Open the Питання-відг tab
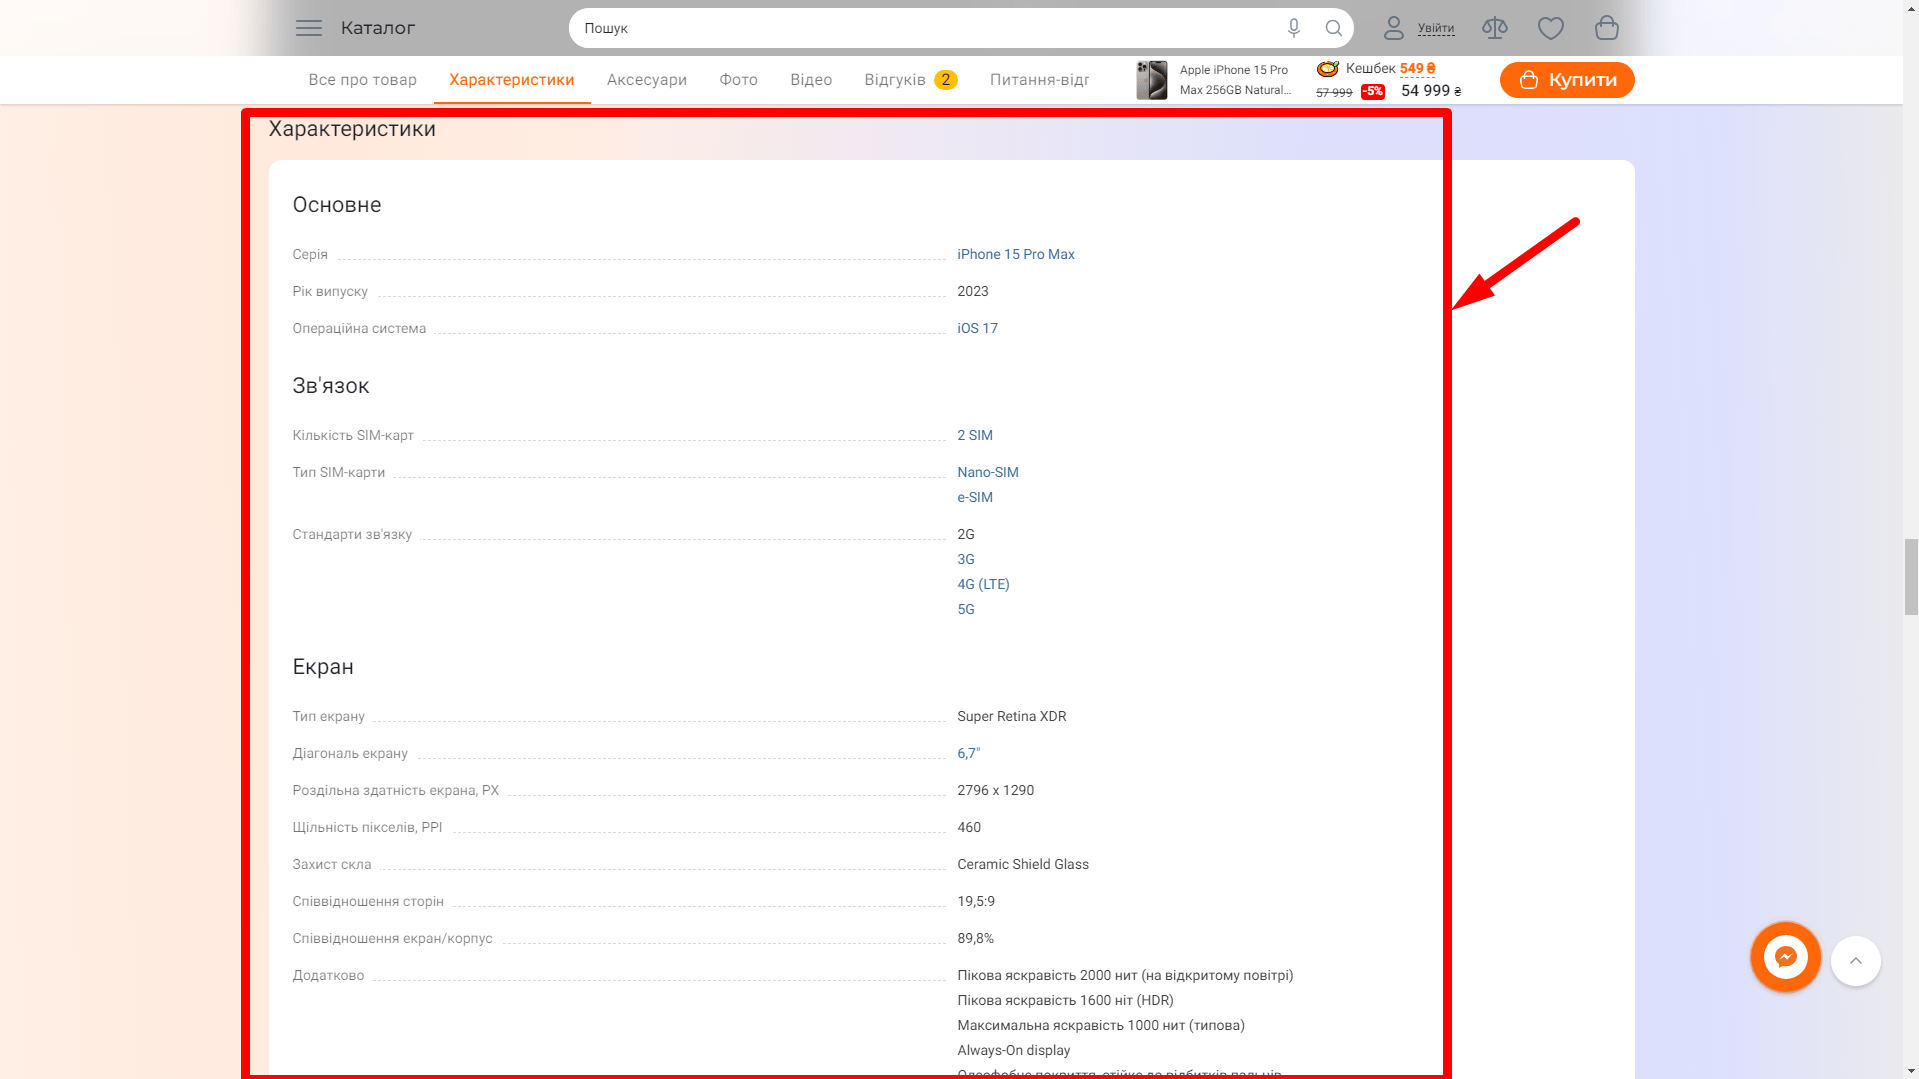Viewport: 1919px width, 1079px height. point(1039,80)
